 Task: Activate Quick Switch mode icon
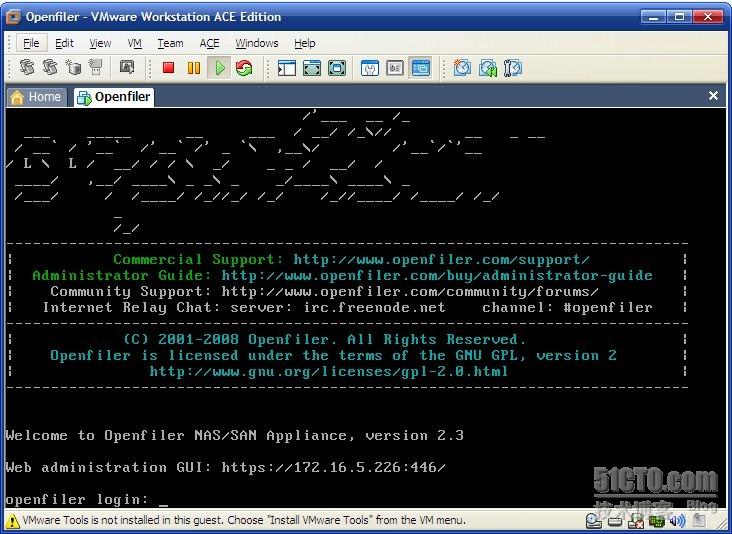[312, 68]
